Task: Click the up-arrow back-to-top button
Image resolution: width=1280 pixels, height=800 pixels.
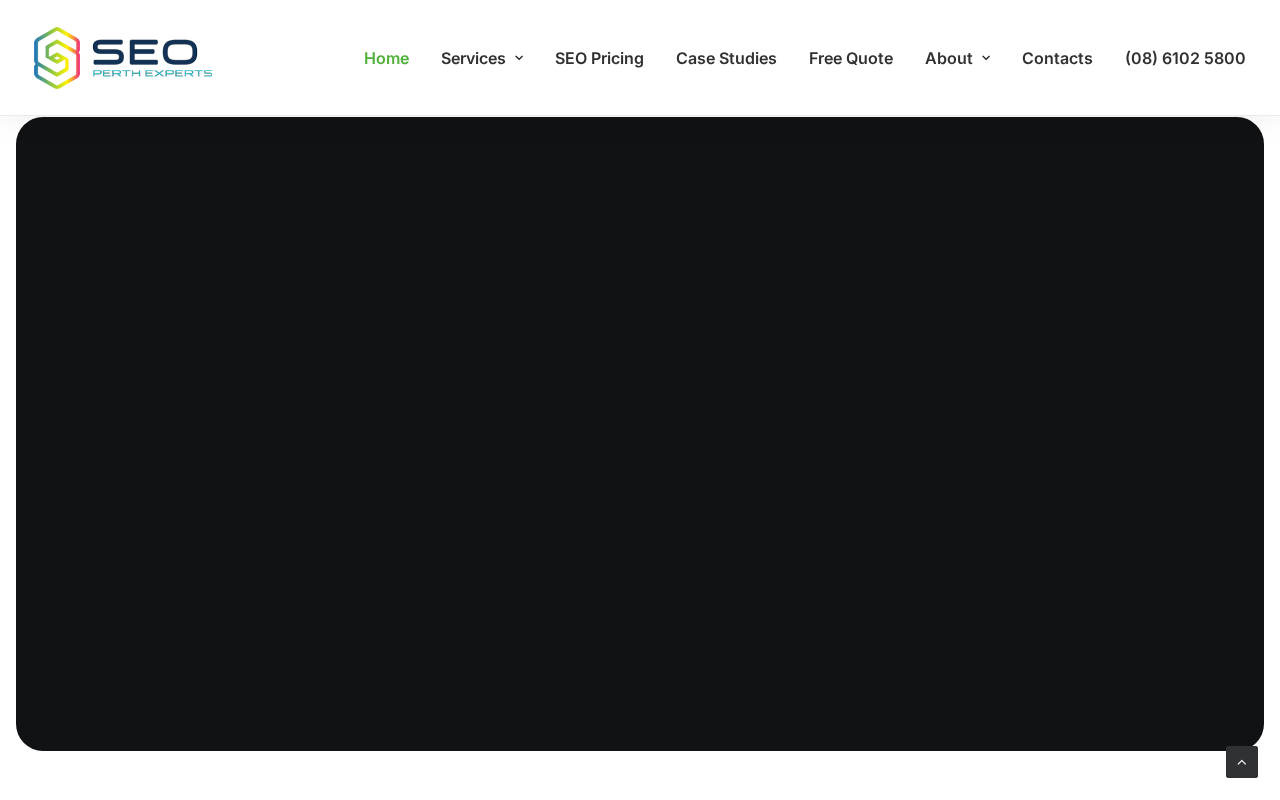Action: click(x=1242, y=762)
